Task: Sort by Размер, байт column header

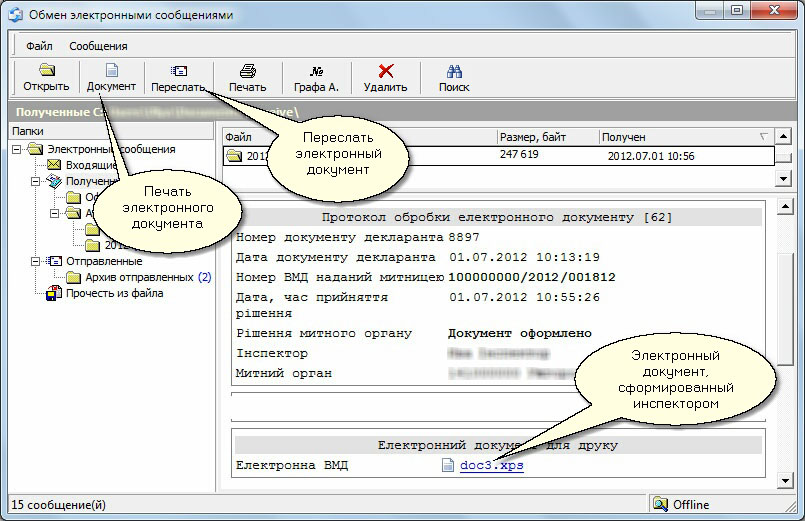Action: [x=548, y=137]
